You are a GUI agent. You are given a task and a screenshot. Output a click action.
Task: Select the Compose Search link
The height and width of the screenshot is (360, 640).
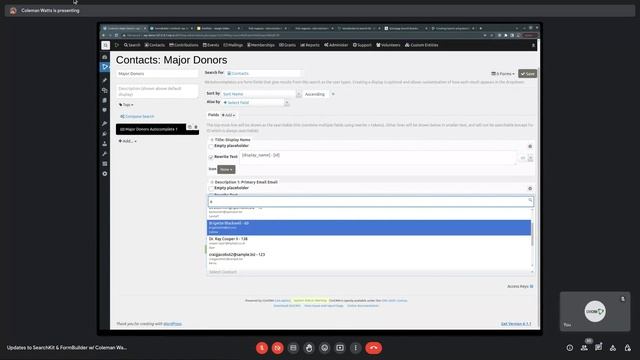point(138,116)
